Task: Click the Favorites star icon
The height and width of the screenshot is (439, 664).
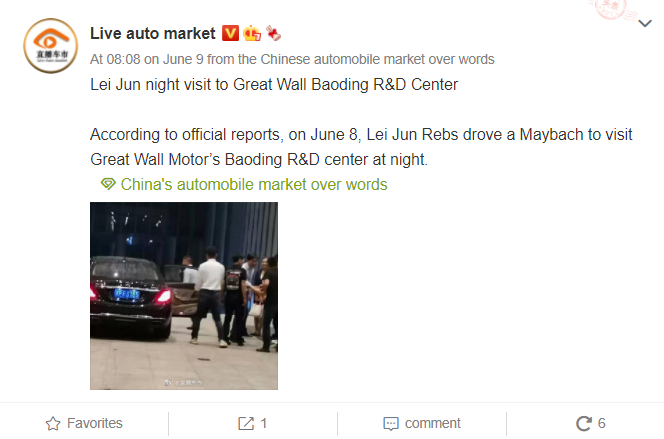Action: [x=53, y=423]
